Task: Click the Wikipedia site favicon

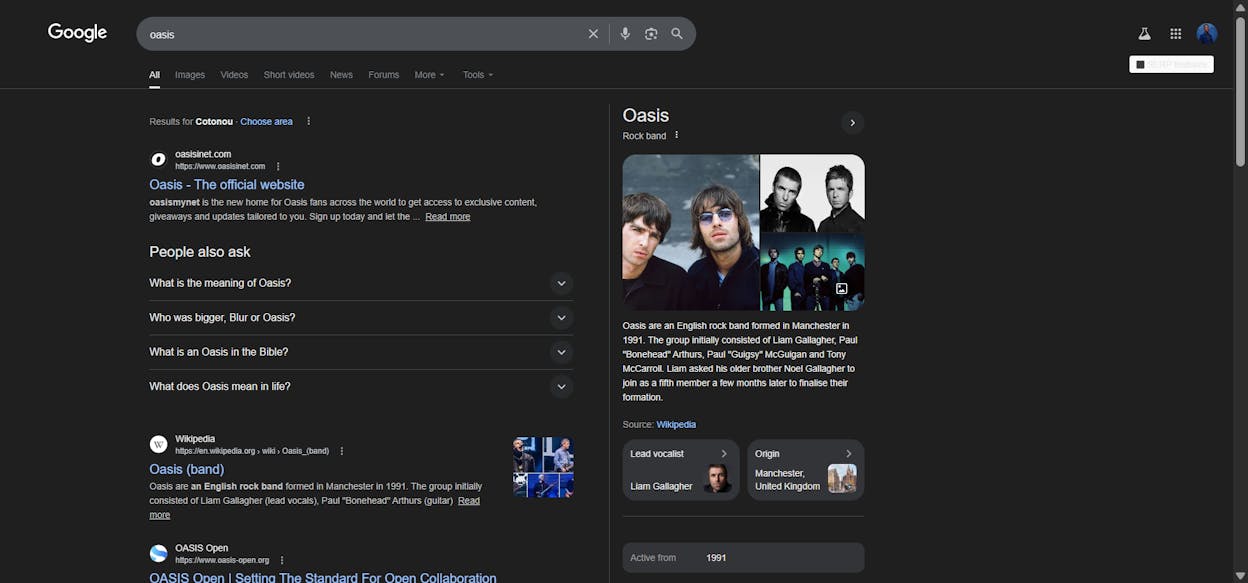Action: point(158,444)
